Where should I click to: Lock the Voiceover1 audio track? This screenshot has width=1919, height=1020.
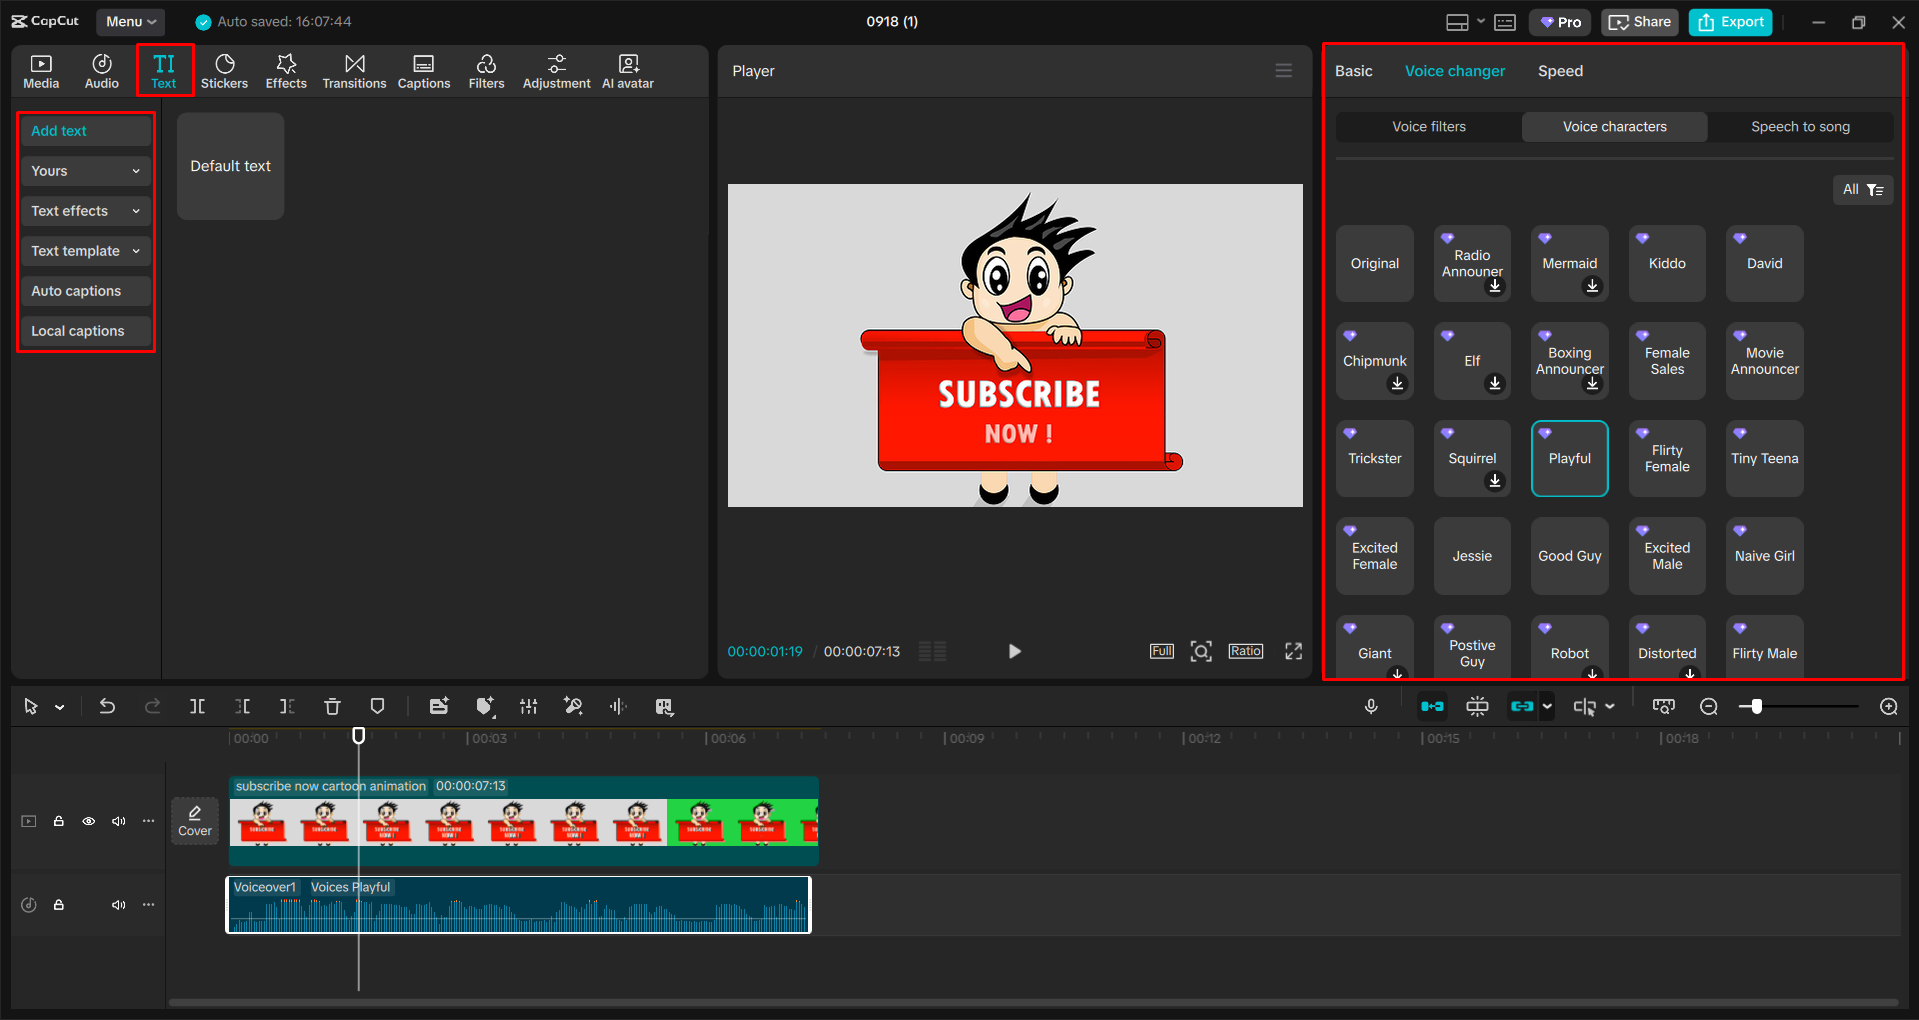[59, 905]
